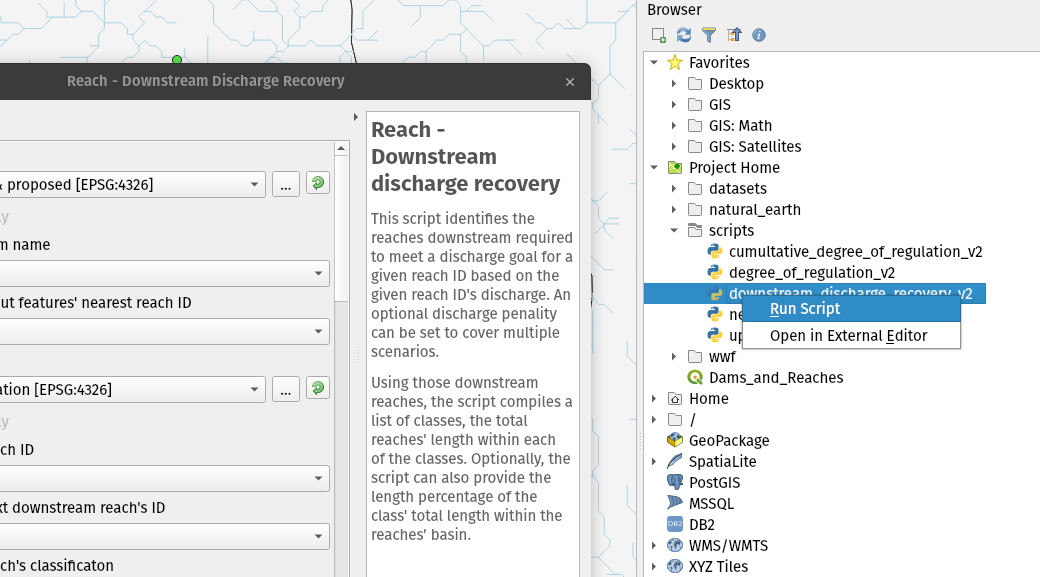Click the PostGIS entry in browser
Viewport: 1040px width, 577px height.
tap(714, 482)
